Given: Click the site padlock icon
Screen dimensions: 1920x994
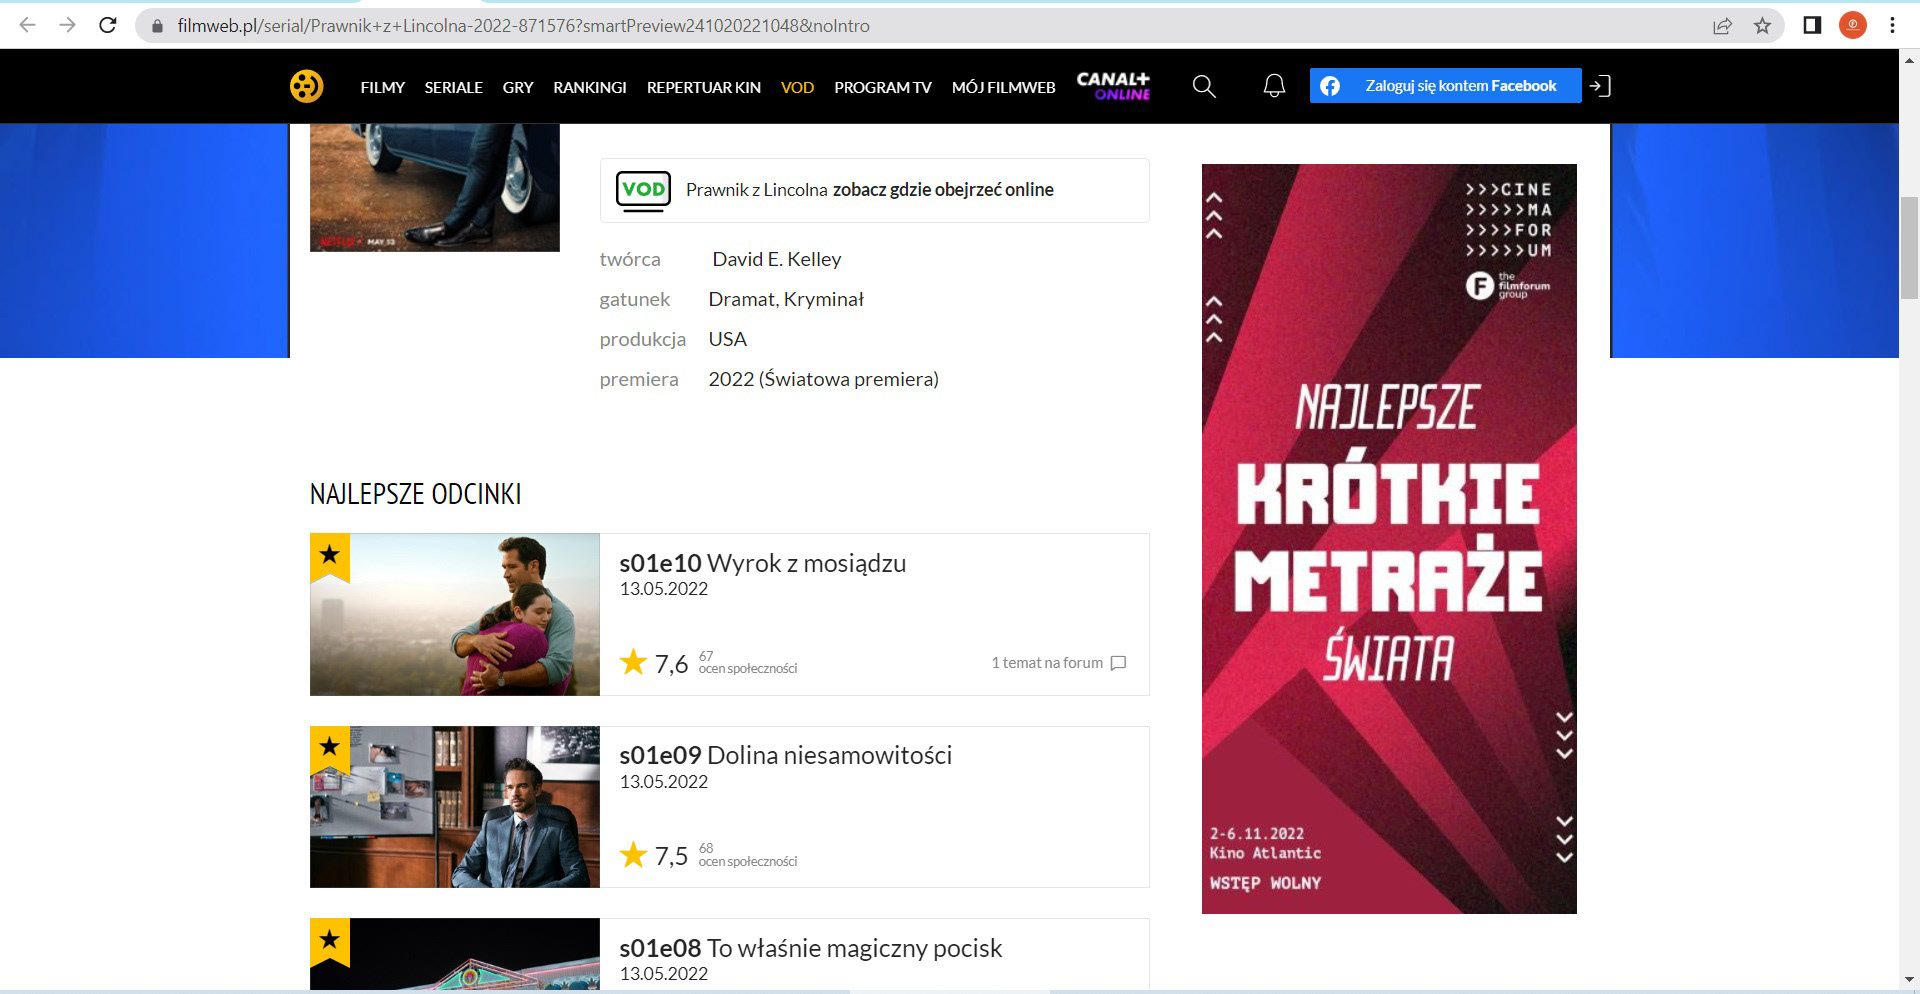Looking at the screenshot, I should point(156,26).
